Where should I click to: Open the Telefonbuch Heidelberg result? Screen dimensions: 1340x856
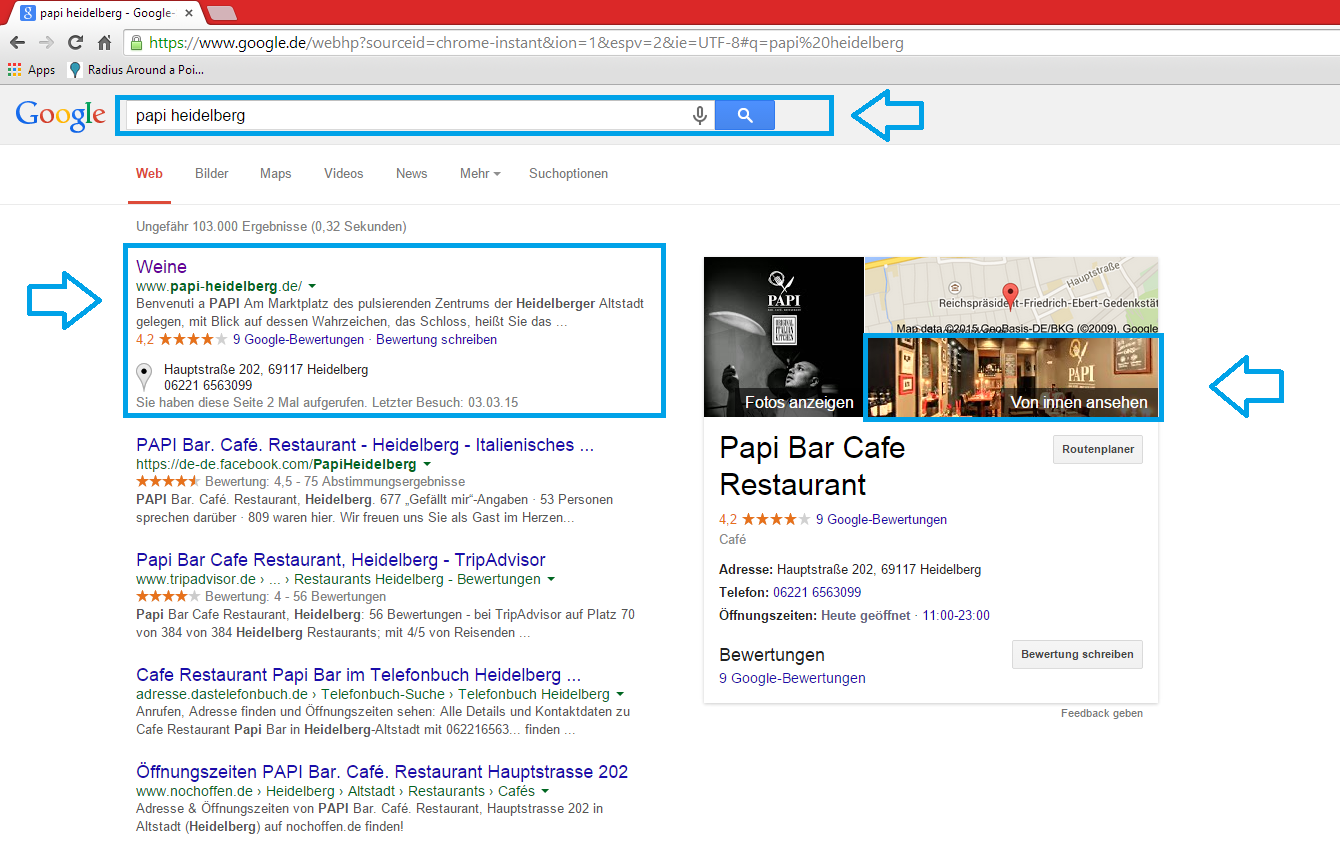[358, 675]
